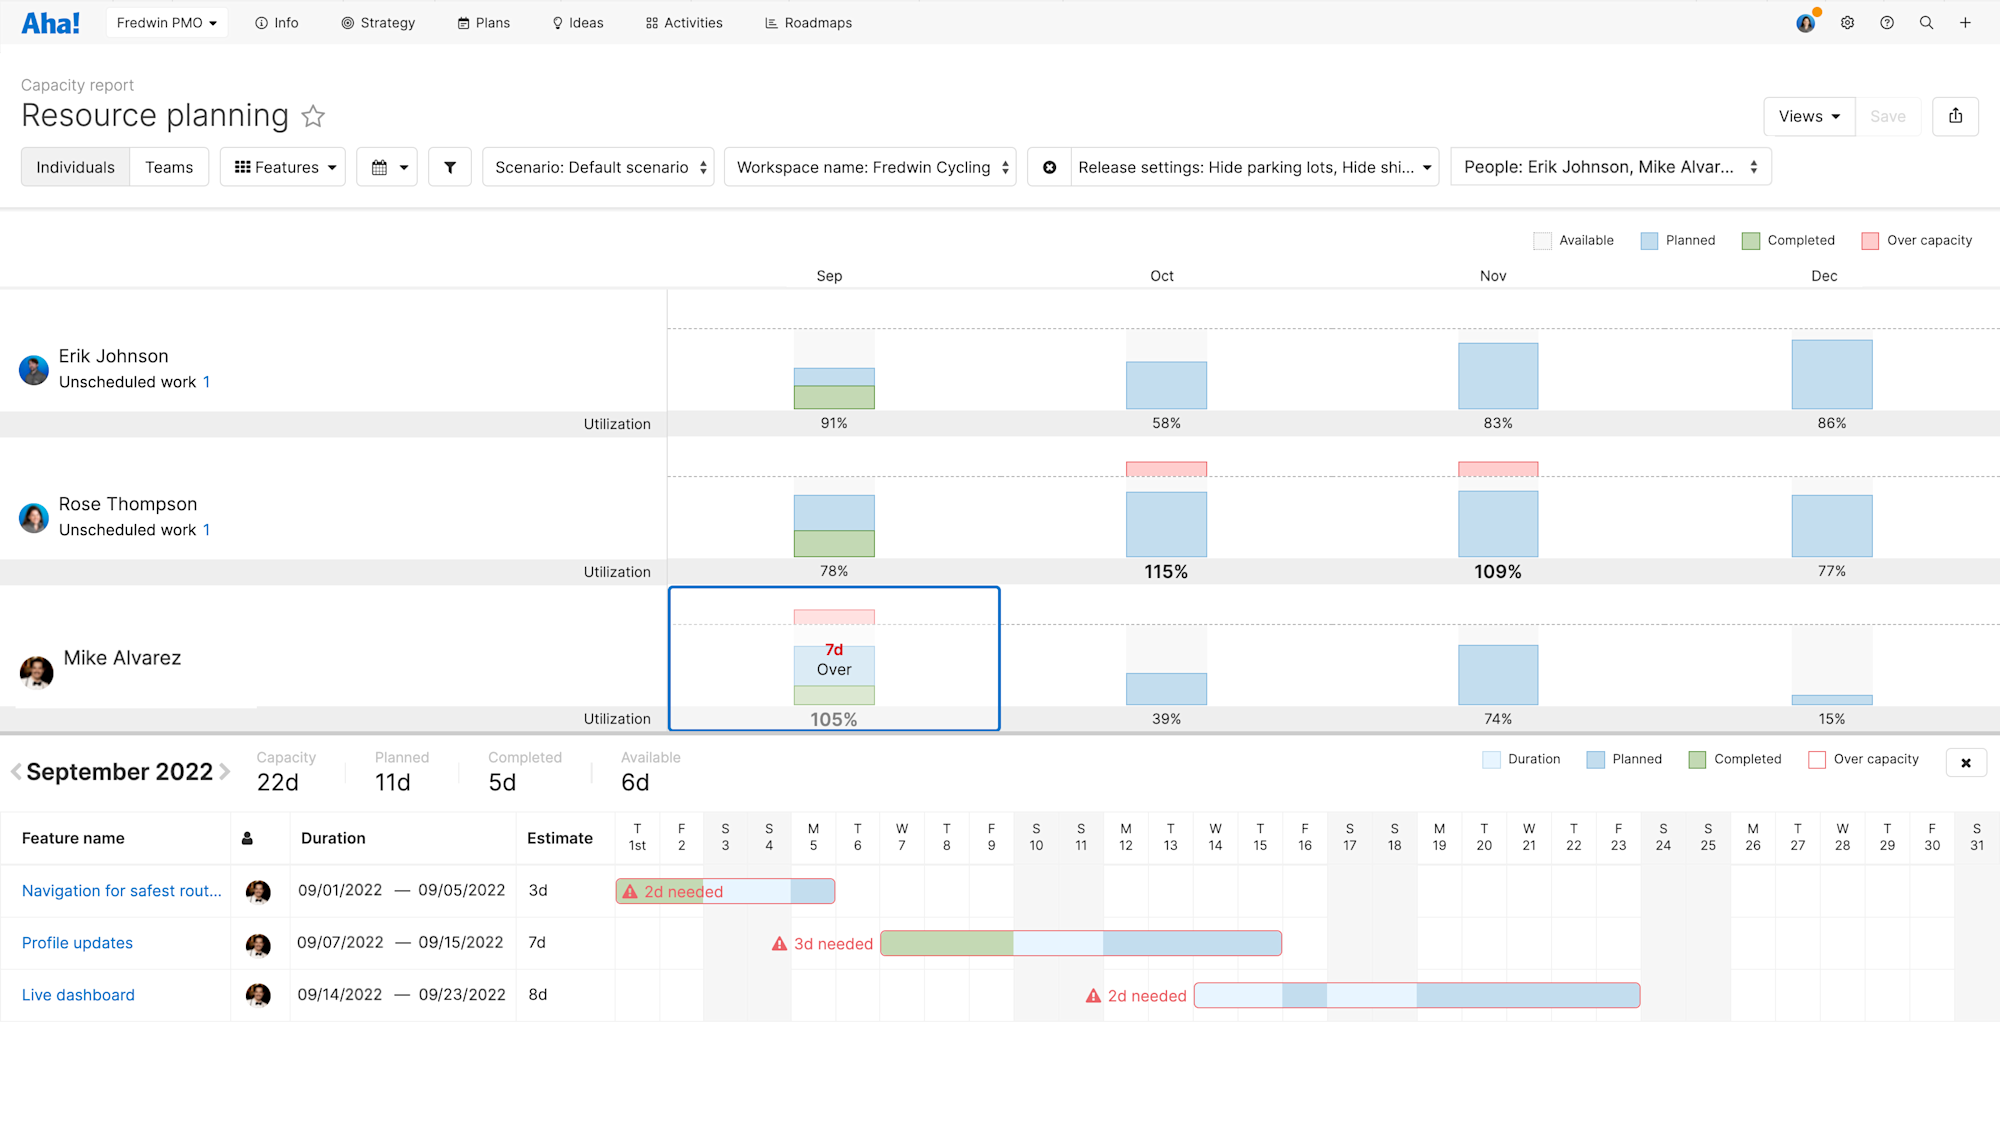Open the Profile updates feature link
The width and height of the screenshot is (2000, 1125).
pos(76,942)
